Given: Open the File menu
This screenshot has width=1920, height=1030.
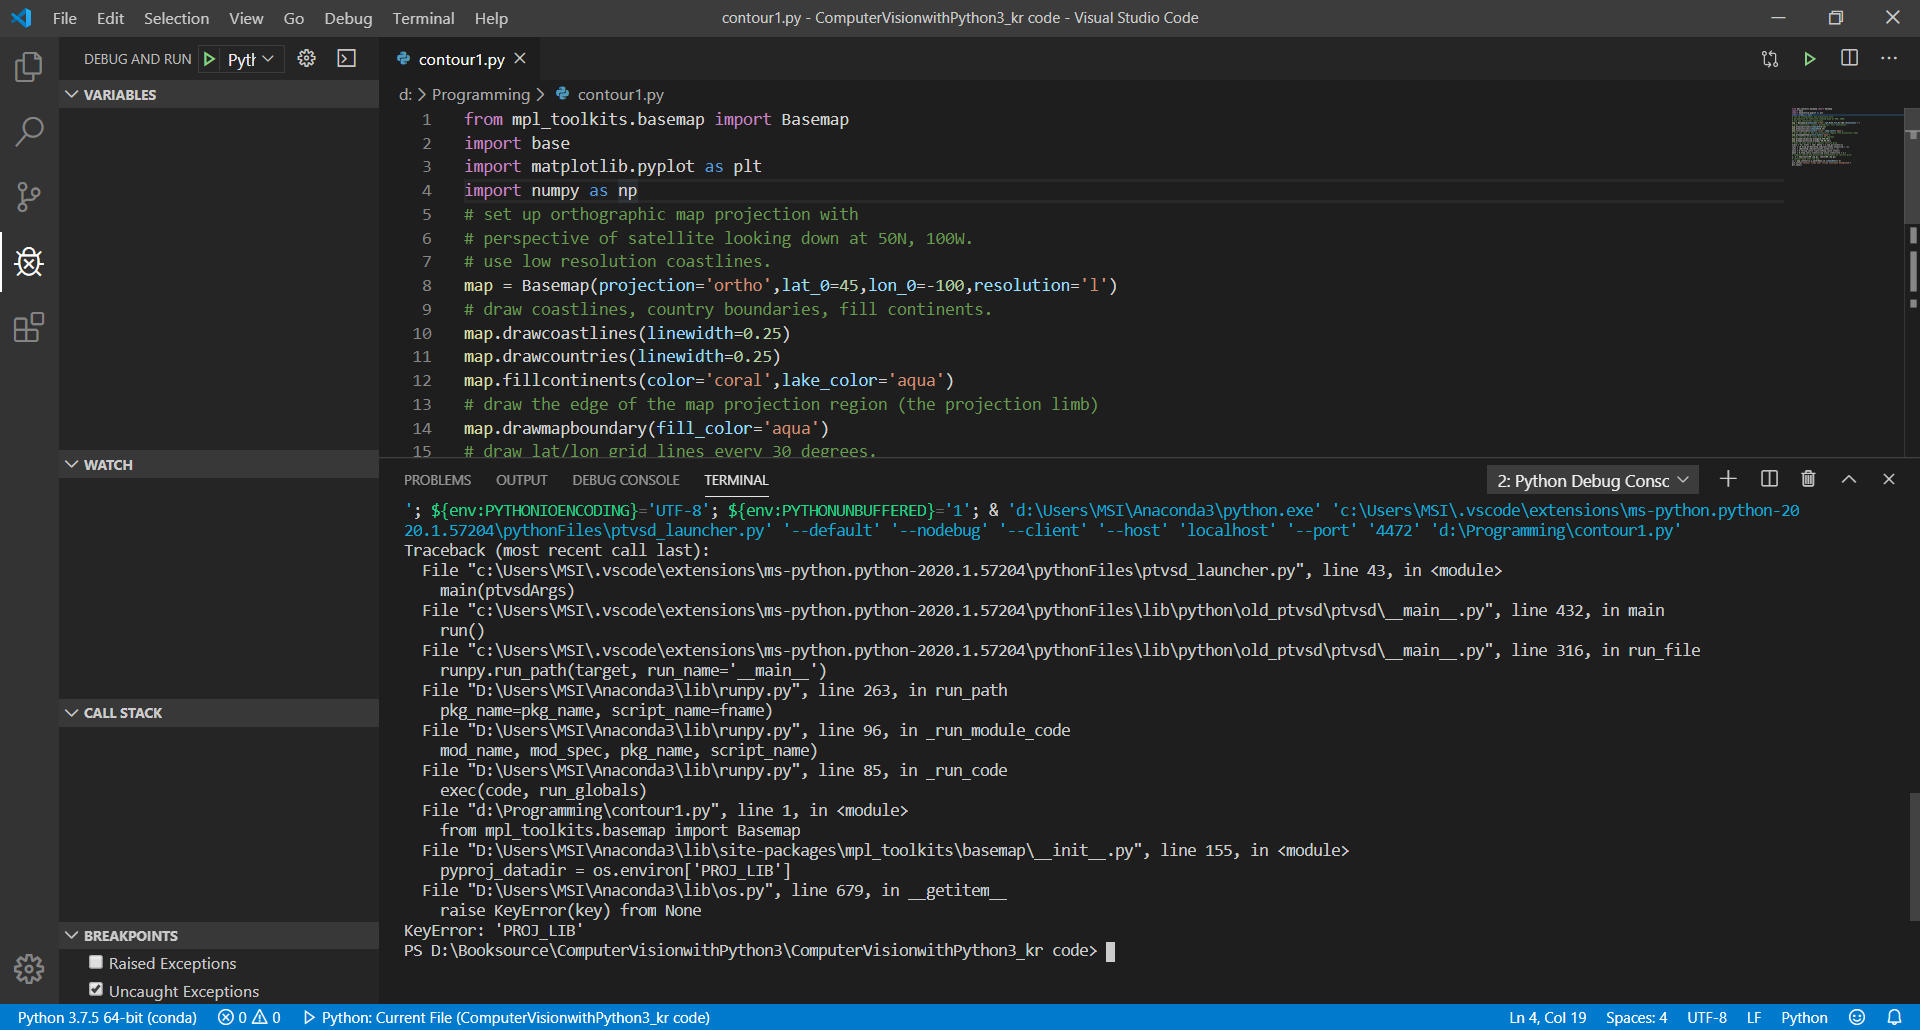Looking at the screenshot, I should click(x=64, y=18).
